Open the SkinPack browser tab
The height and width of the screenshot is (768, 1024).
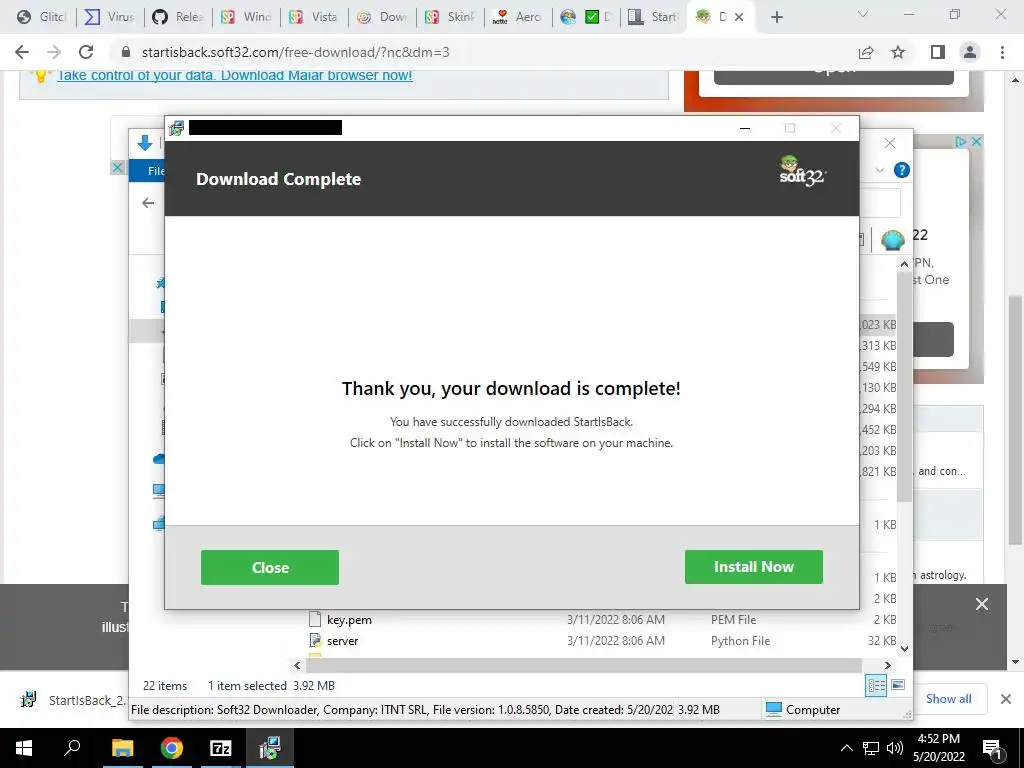click(x=450, y=17)
